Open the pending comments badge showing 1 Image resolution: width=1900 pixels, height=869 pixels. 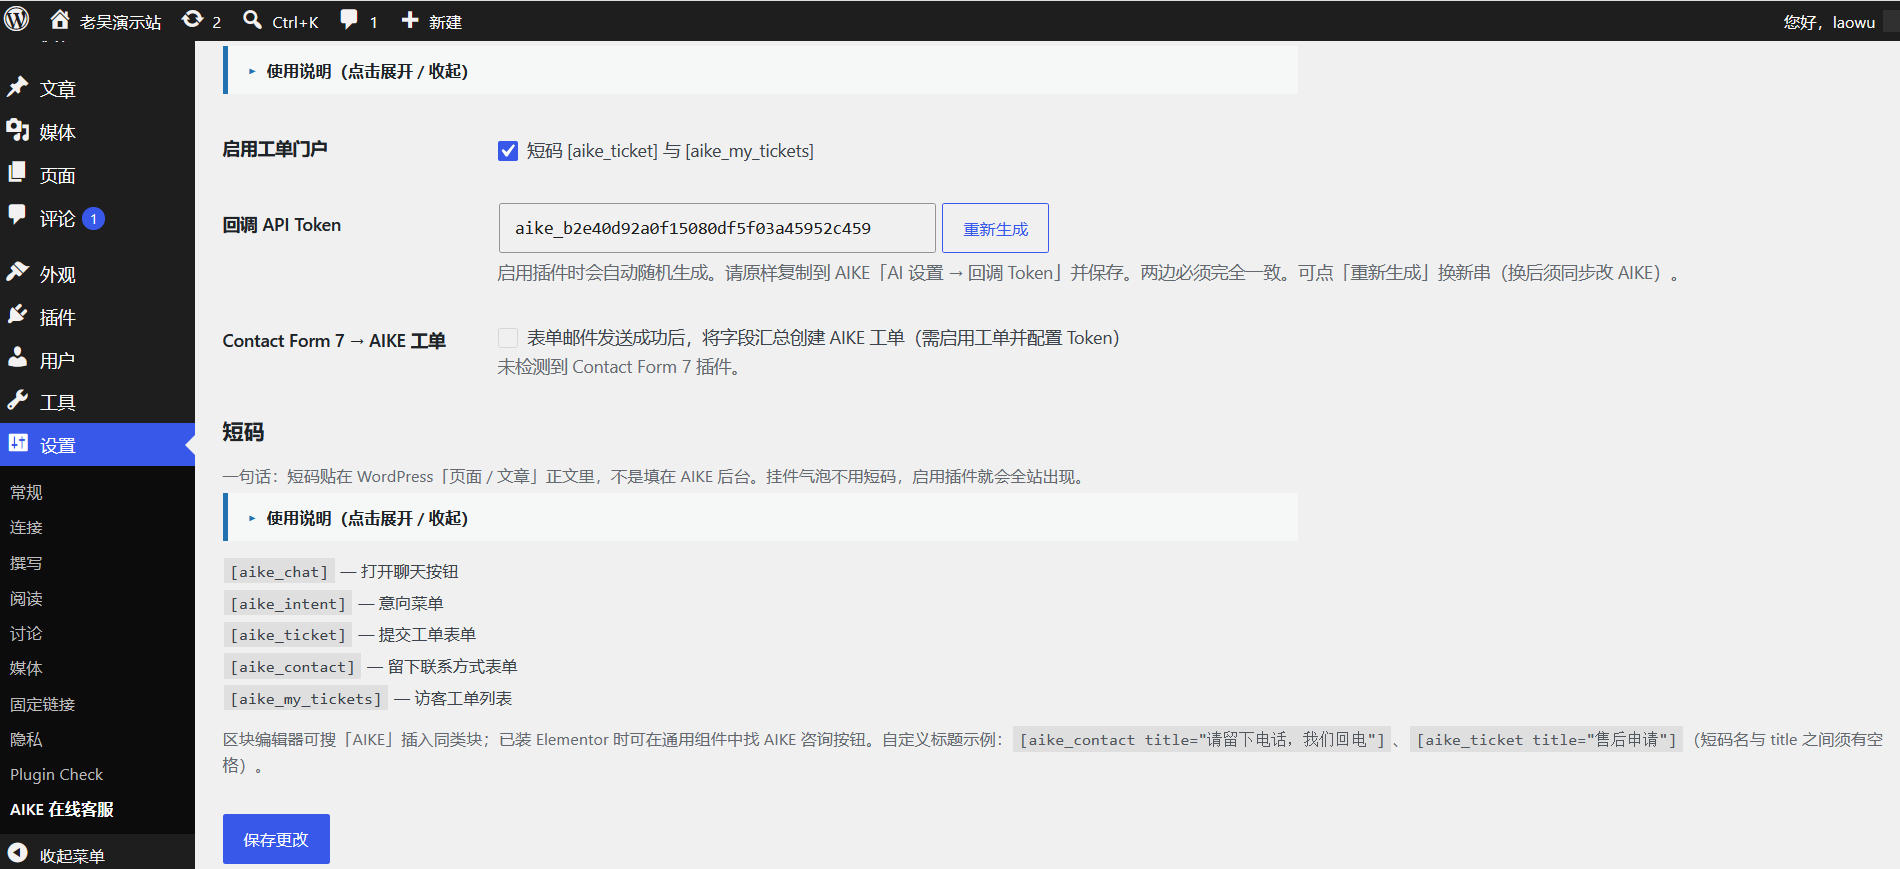tap(94, 219)
